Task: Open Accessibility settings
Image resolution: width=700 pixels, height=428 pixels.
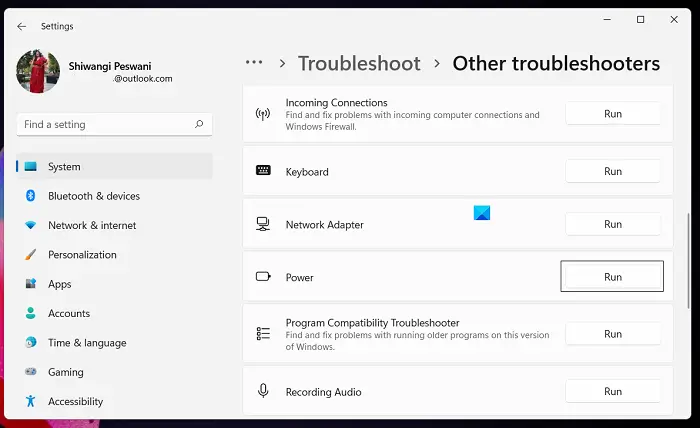Action: point(76,401)
